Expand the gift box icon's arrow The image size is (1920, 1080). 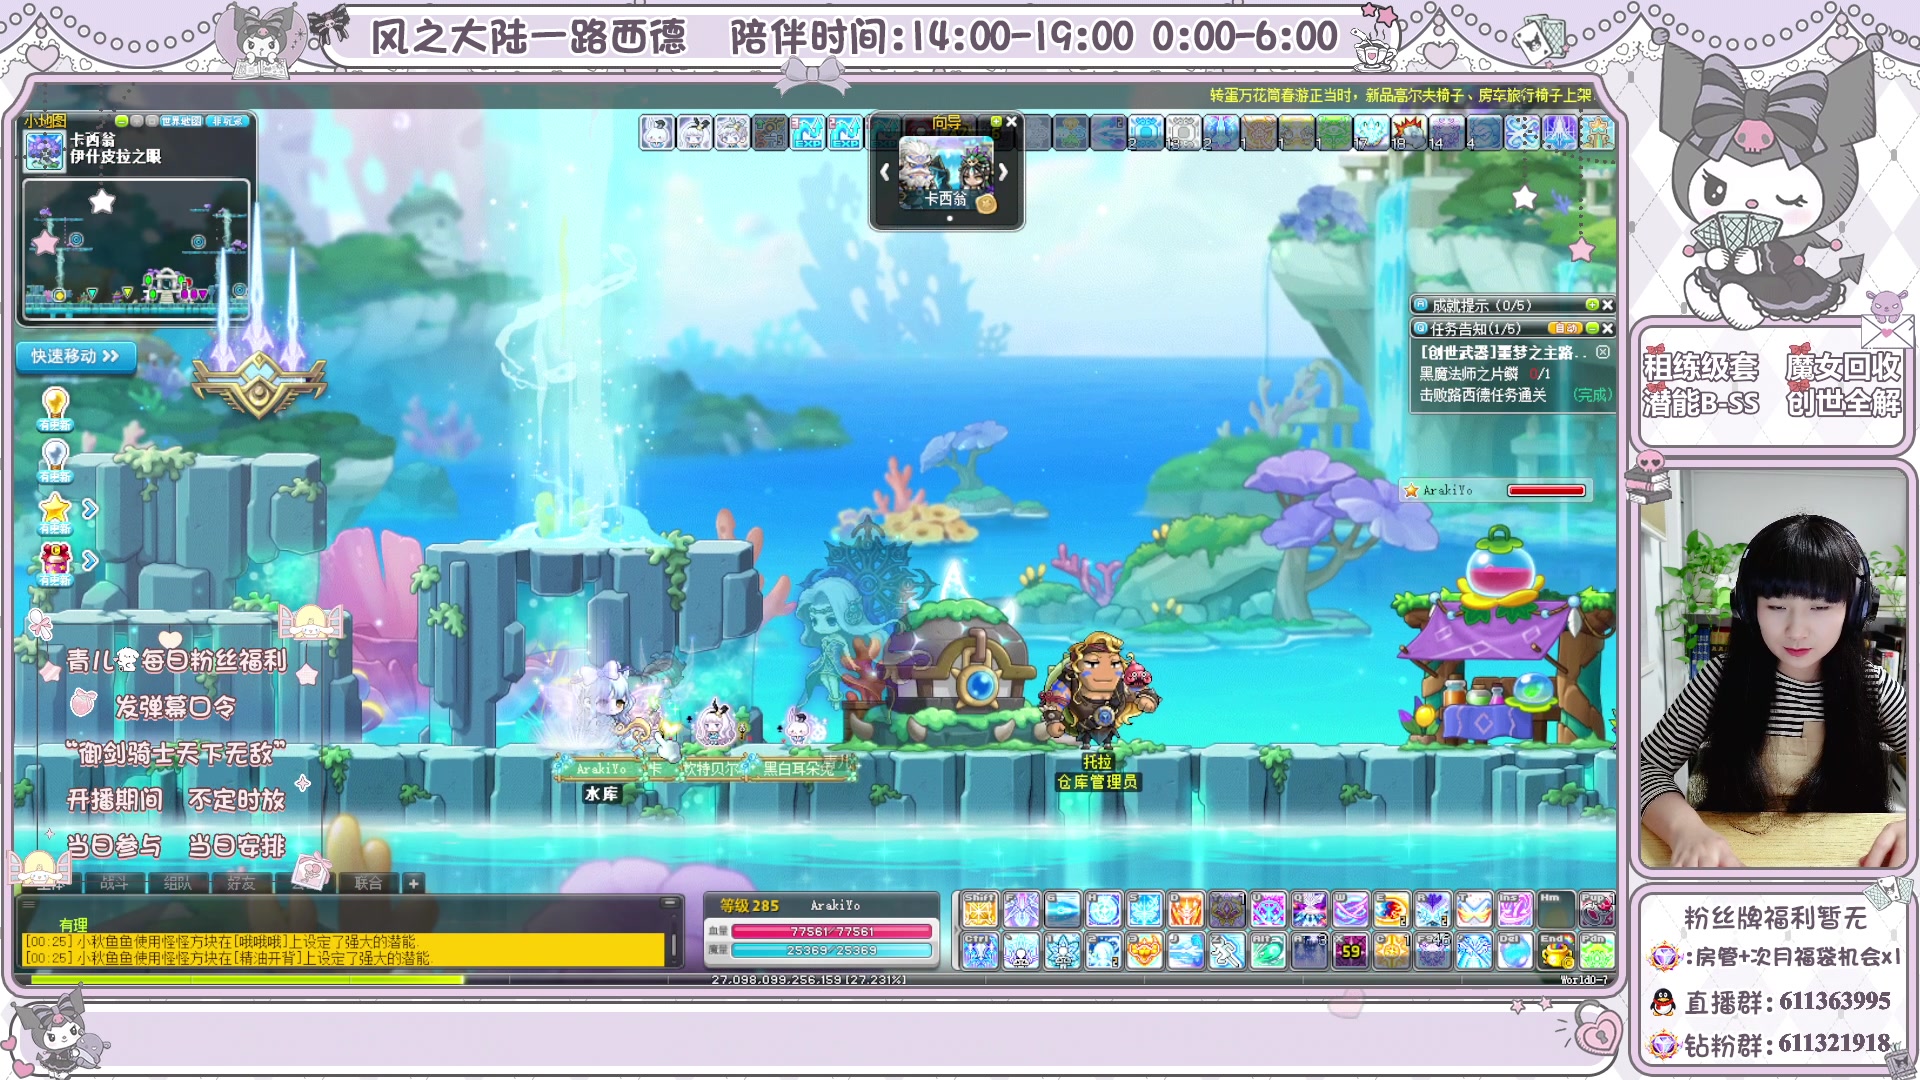coord(90,560)
